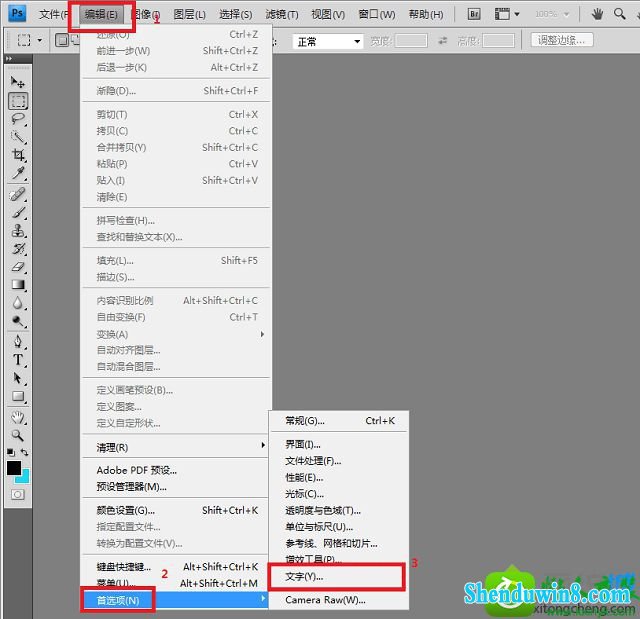
Task: Select the Crop tool
Action: click(18, 155)
